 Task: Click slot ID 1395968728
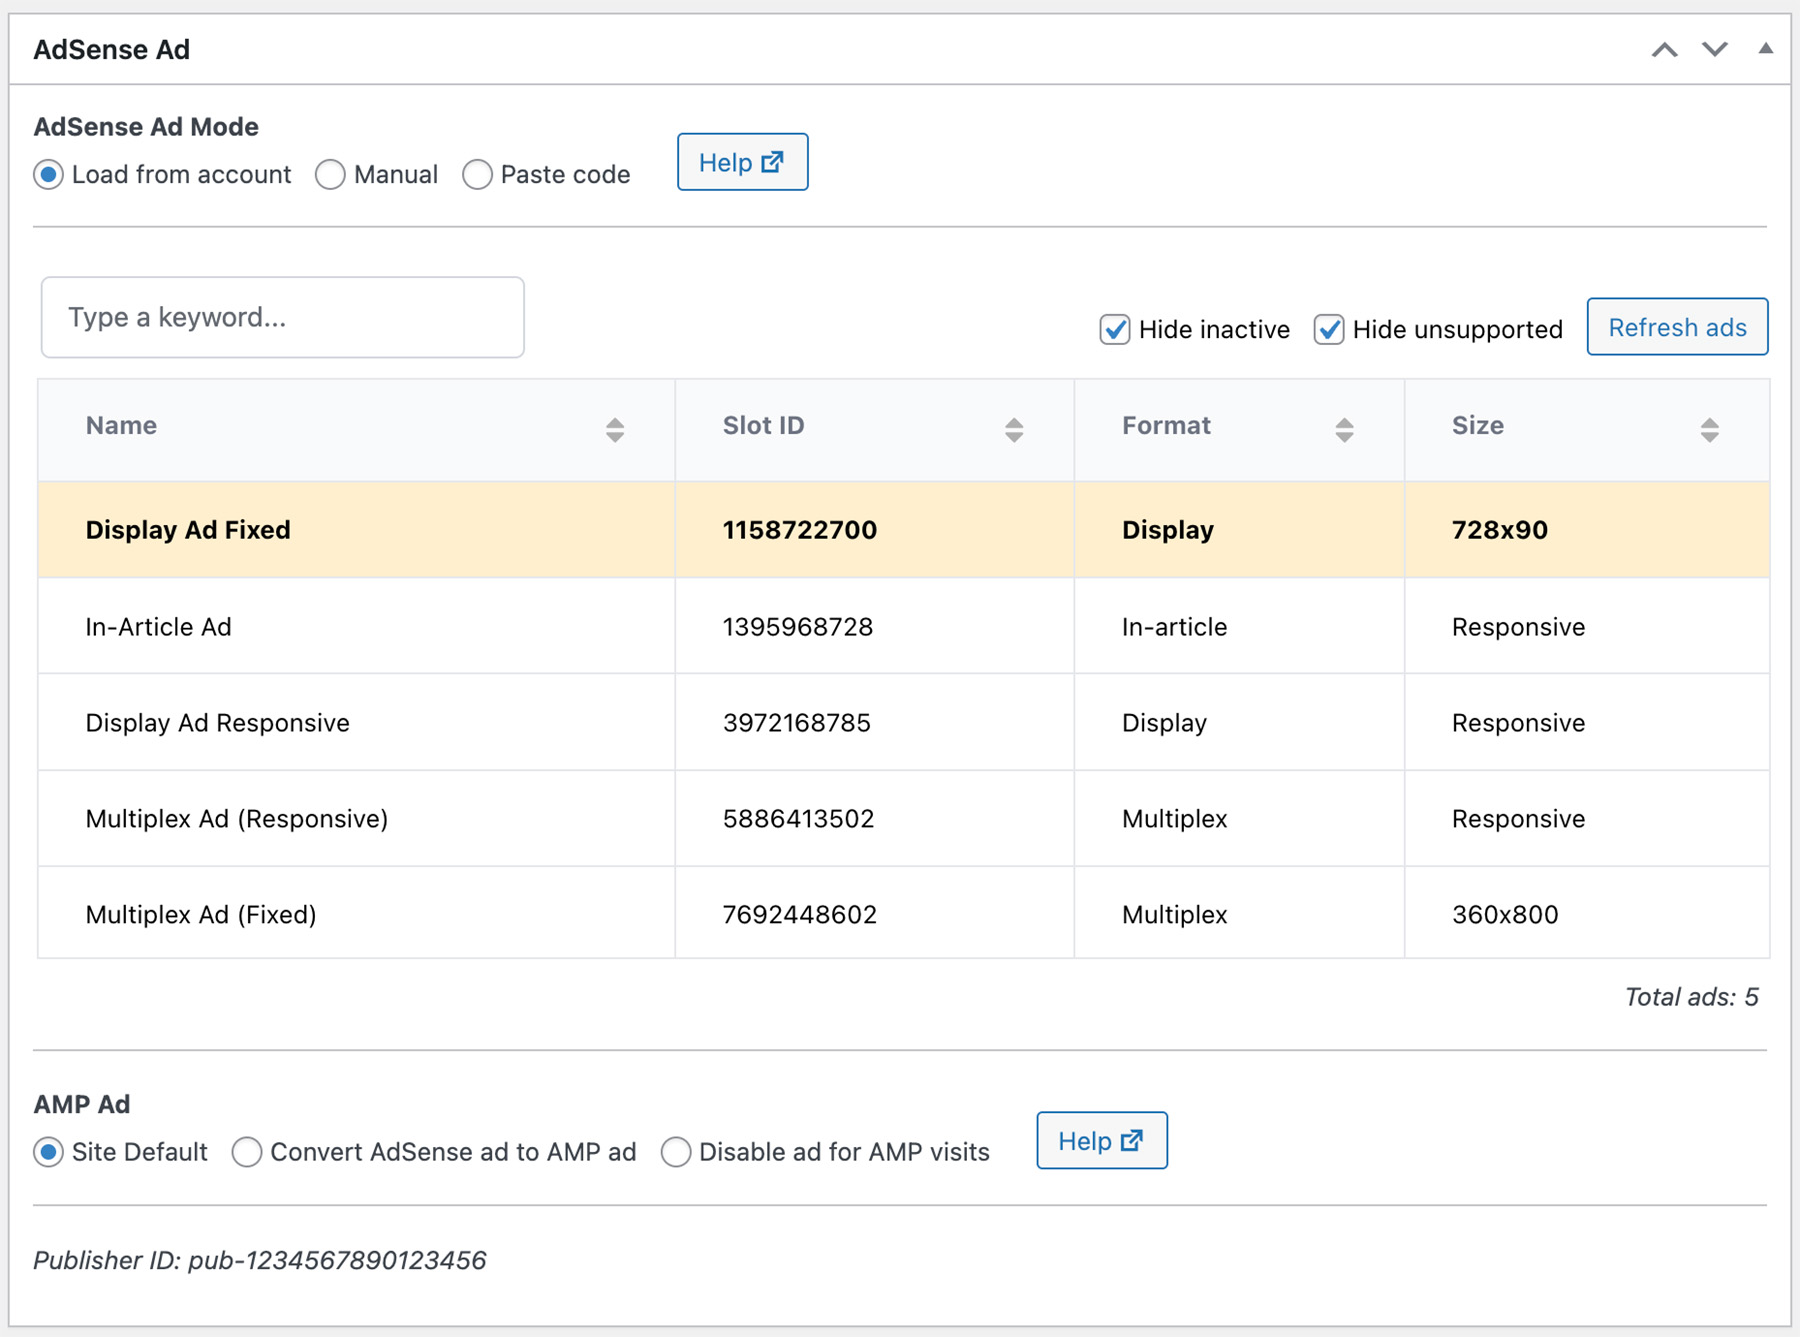coord(797,627)
